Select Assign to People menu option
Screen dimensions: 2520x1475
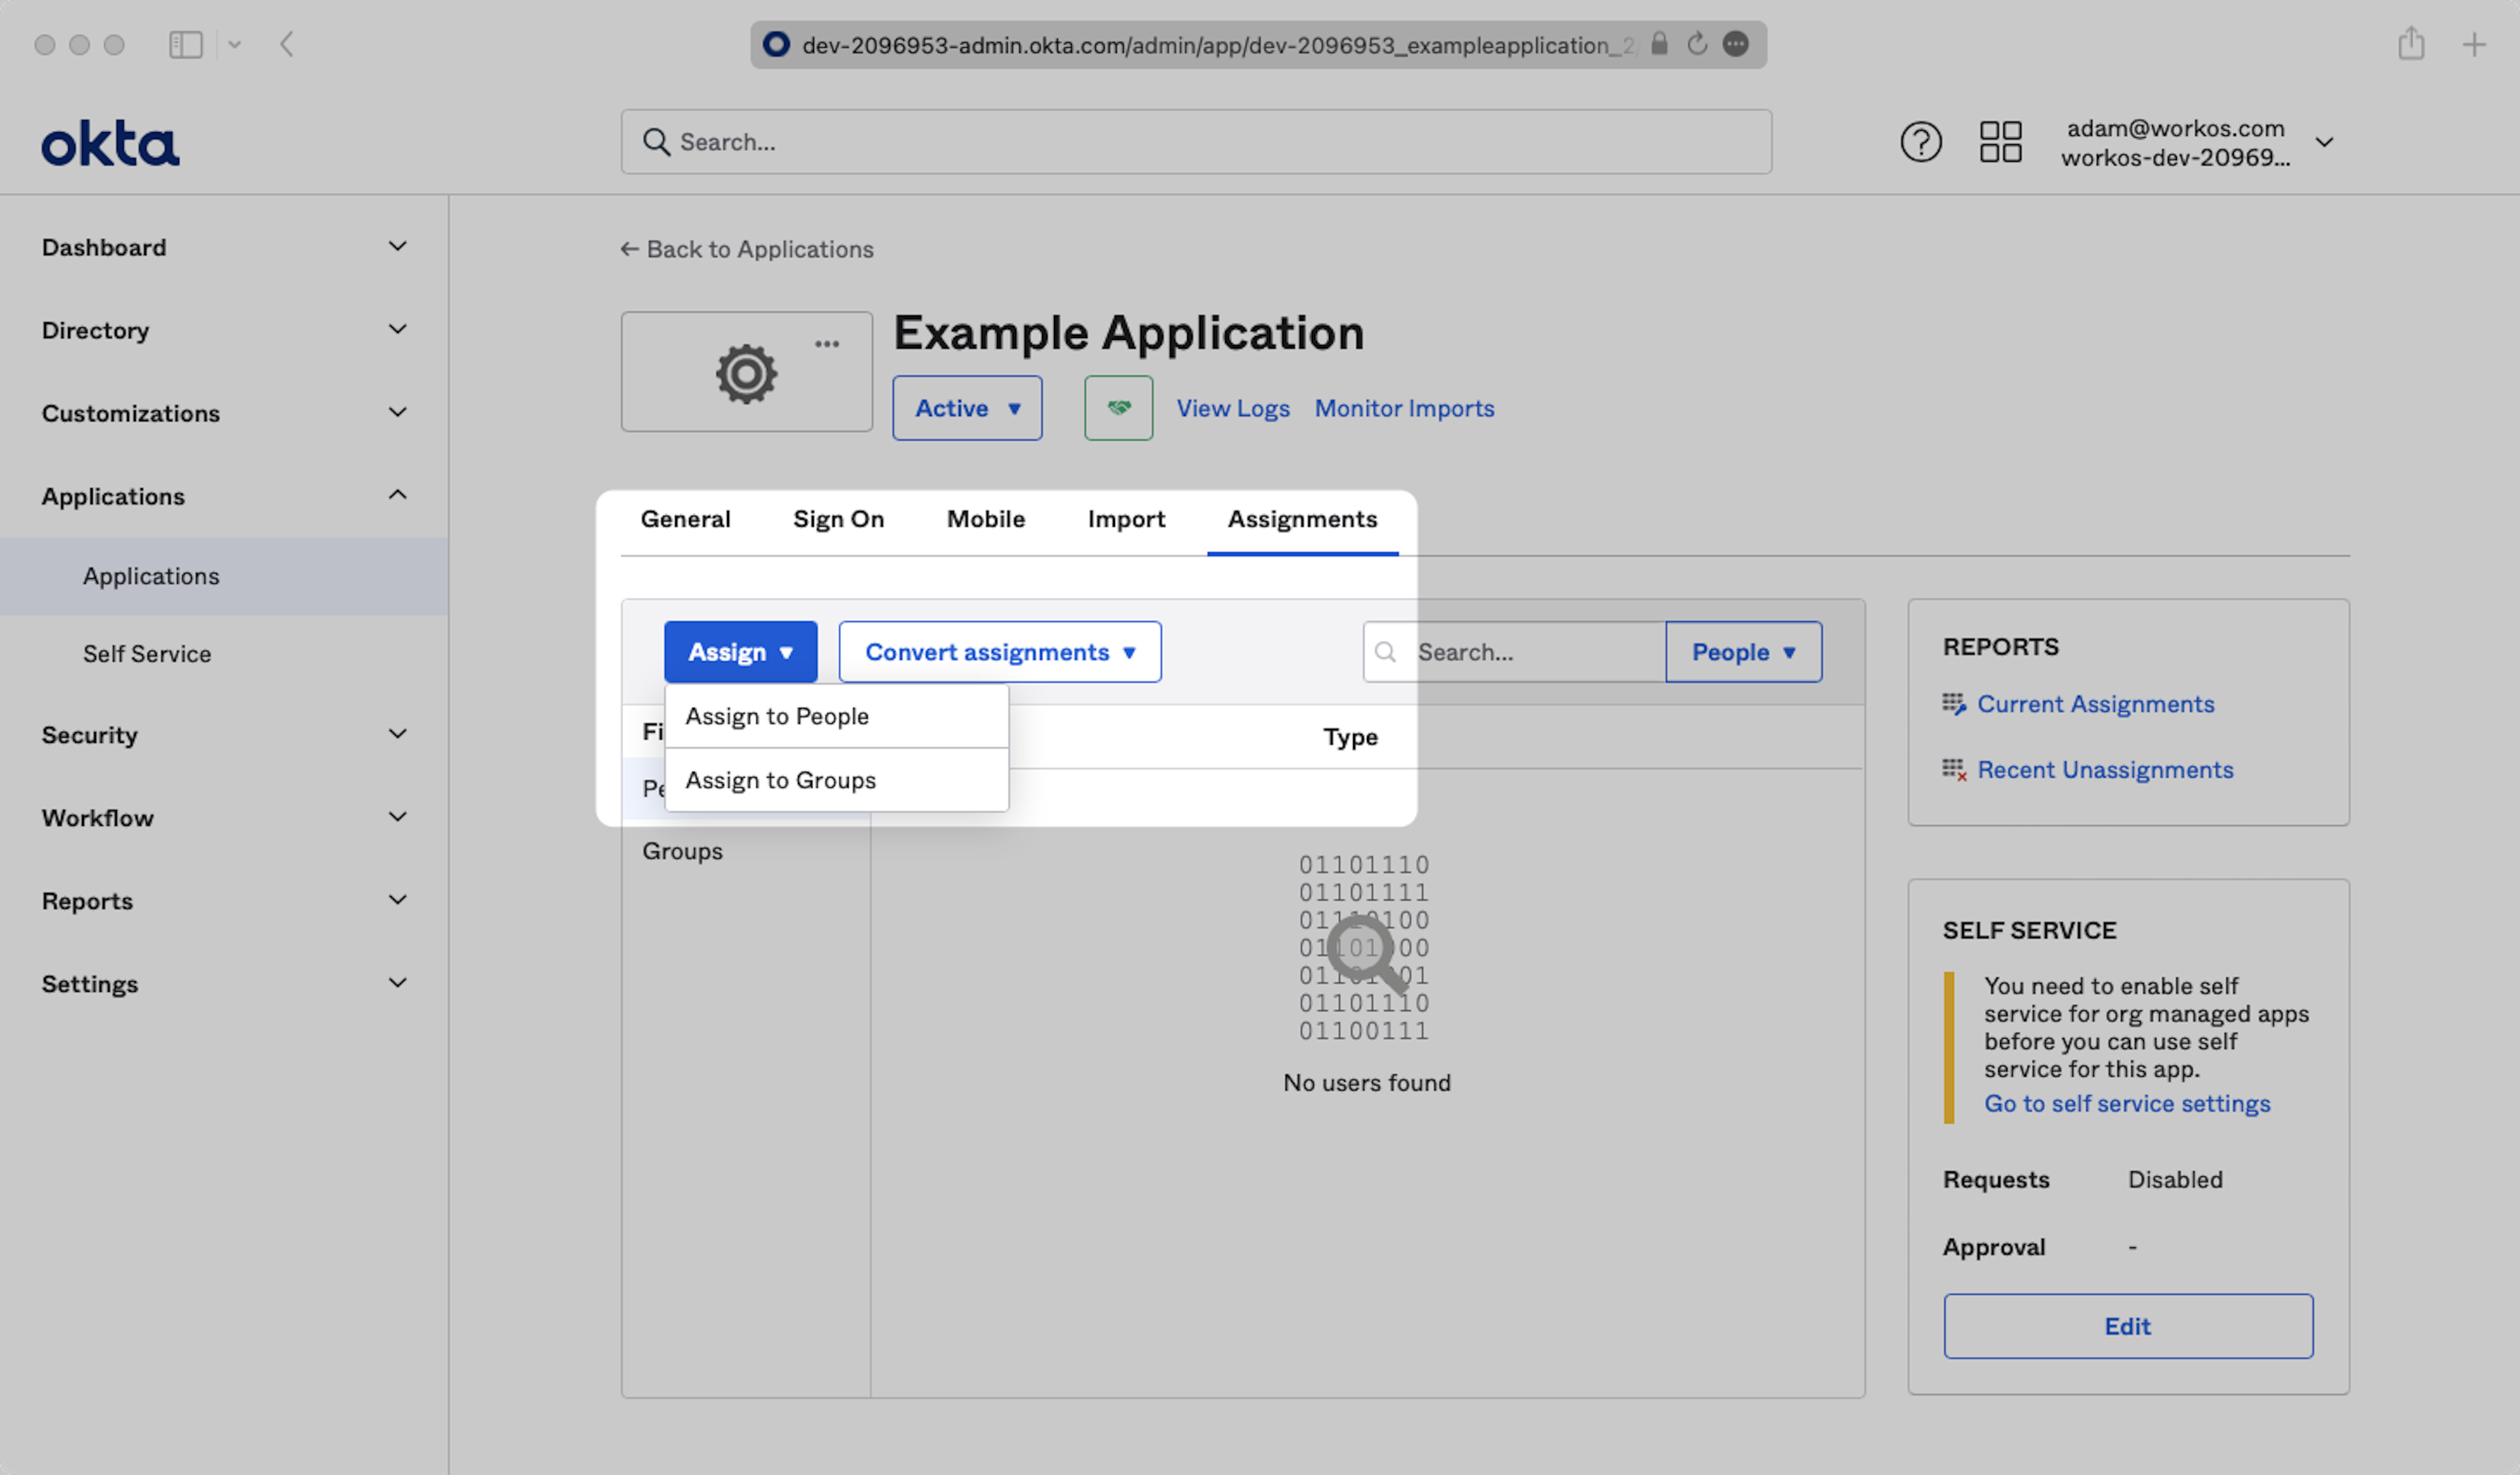(x=777, y=716)
